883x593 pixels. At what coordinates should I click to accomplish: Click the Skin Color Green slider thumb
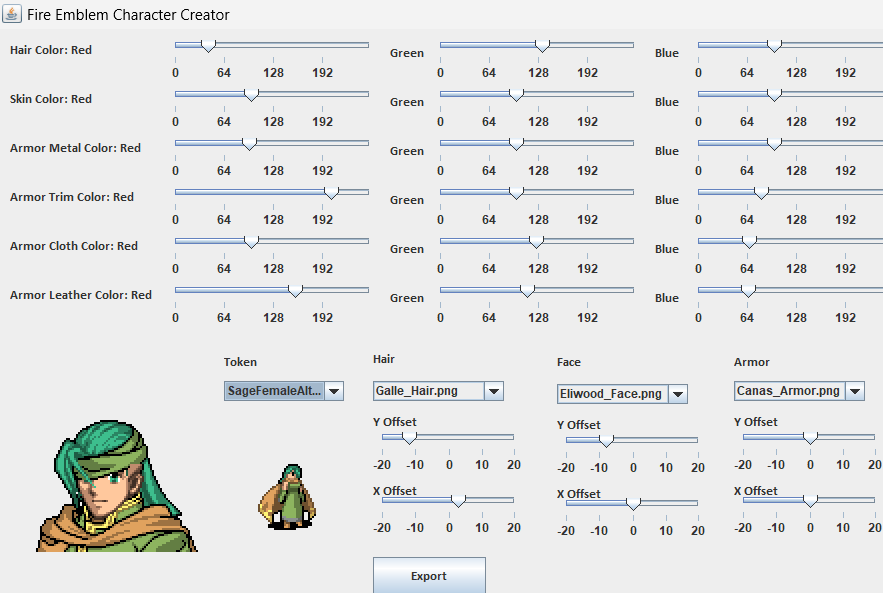[516, 95]
